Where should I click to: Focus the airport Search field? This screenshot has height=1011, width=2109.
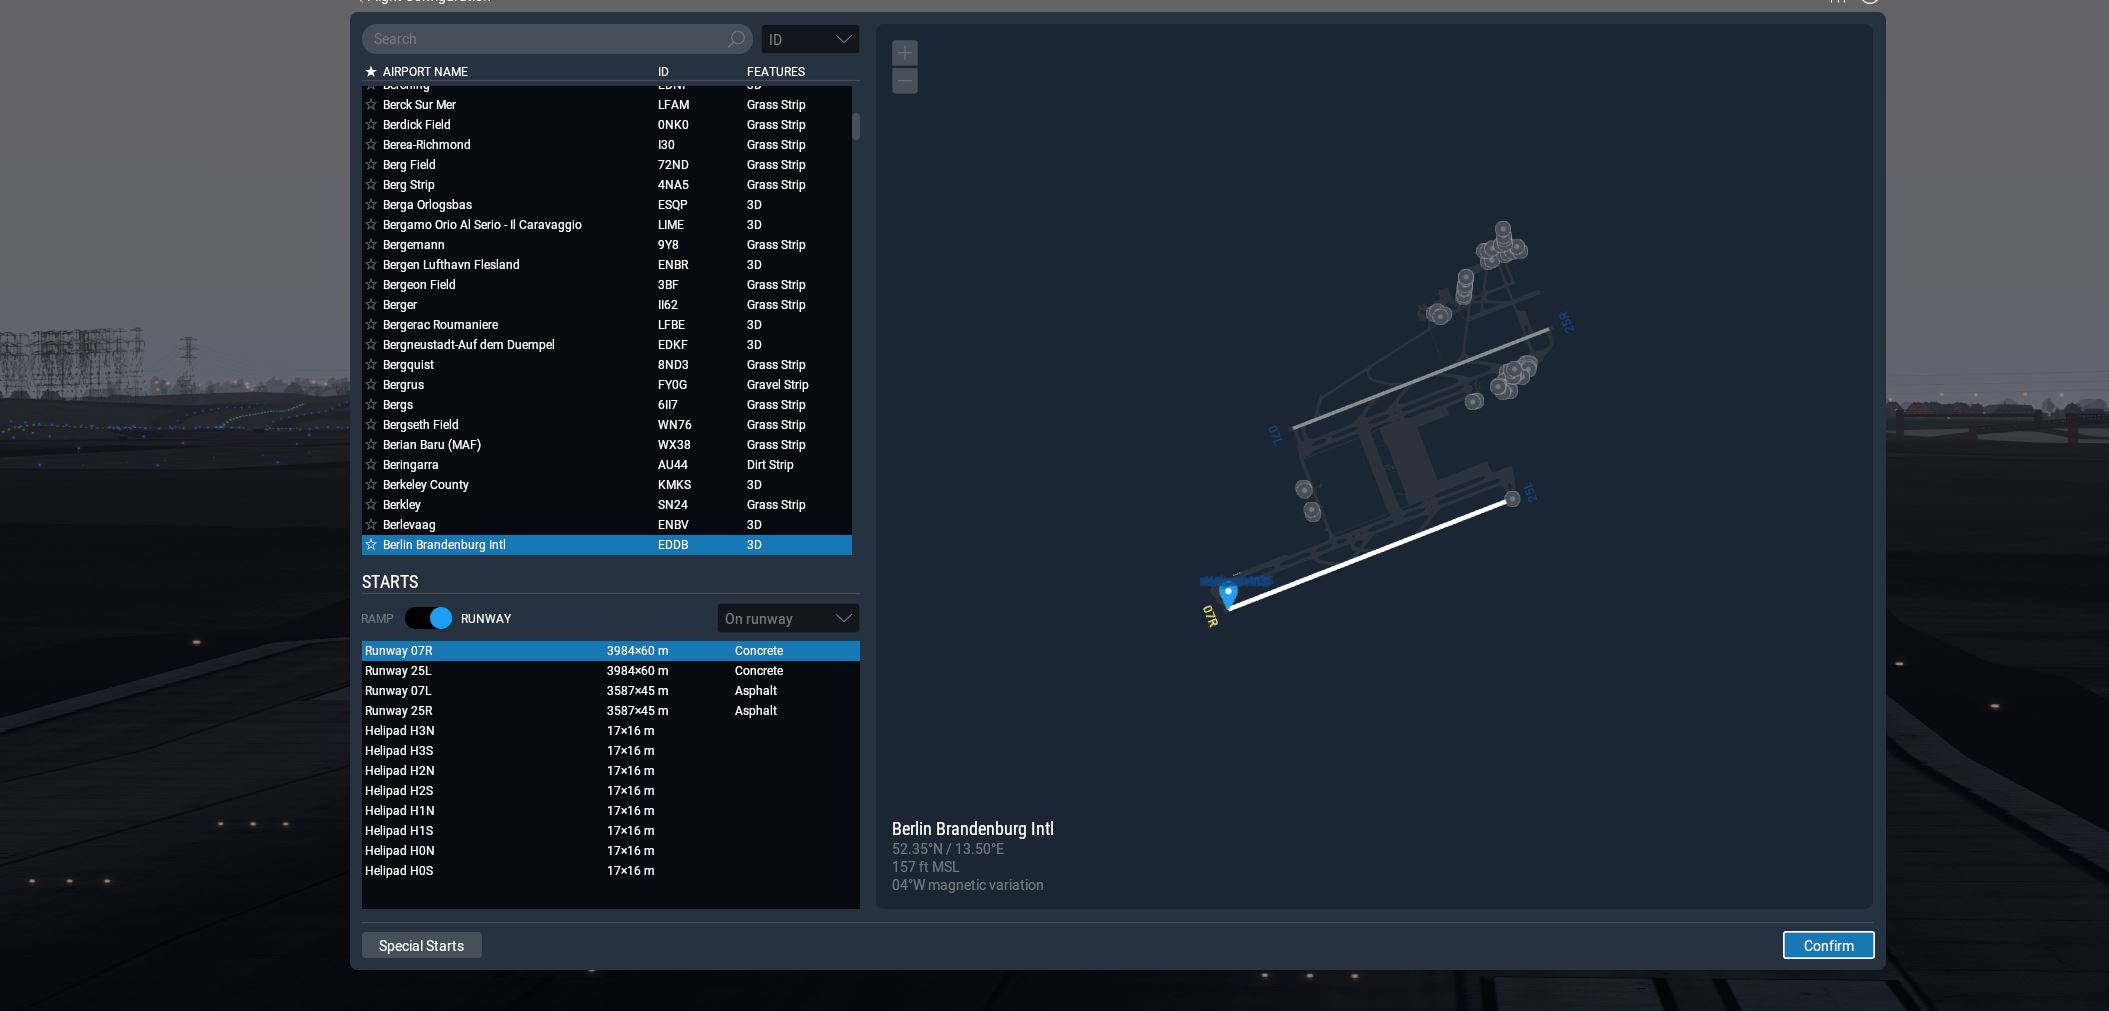click(557, 39)
